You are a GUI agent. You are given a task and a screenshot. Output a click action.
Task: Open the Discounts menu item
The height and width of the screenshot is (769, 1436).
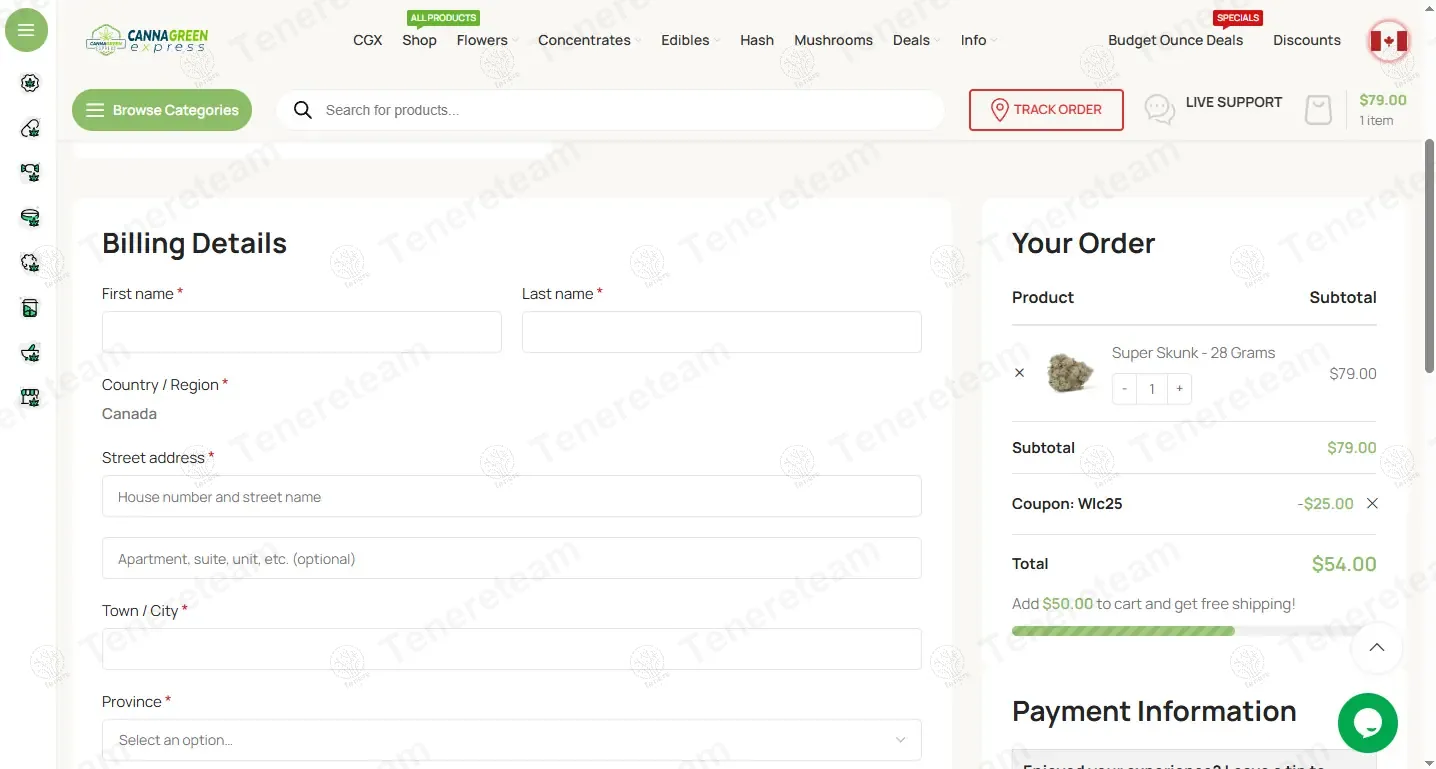[1306, 40]
